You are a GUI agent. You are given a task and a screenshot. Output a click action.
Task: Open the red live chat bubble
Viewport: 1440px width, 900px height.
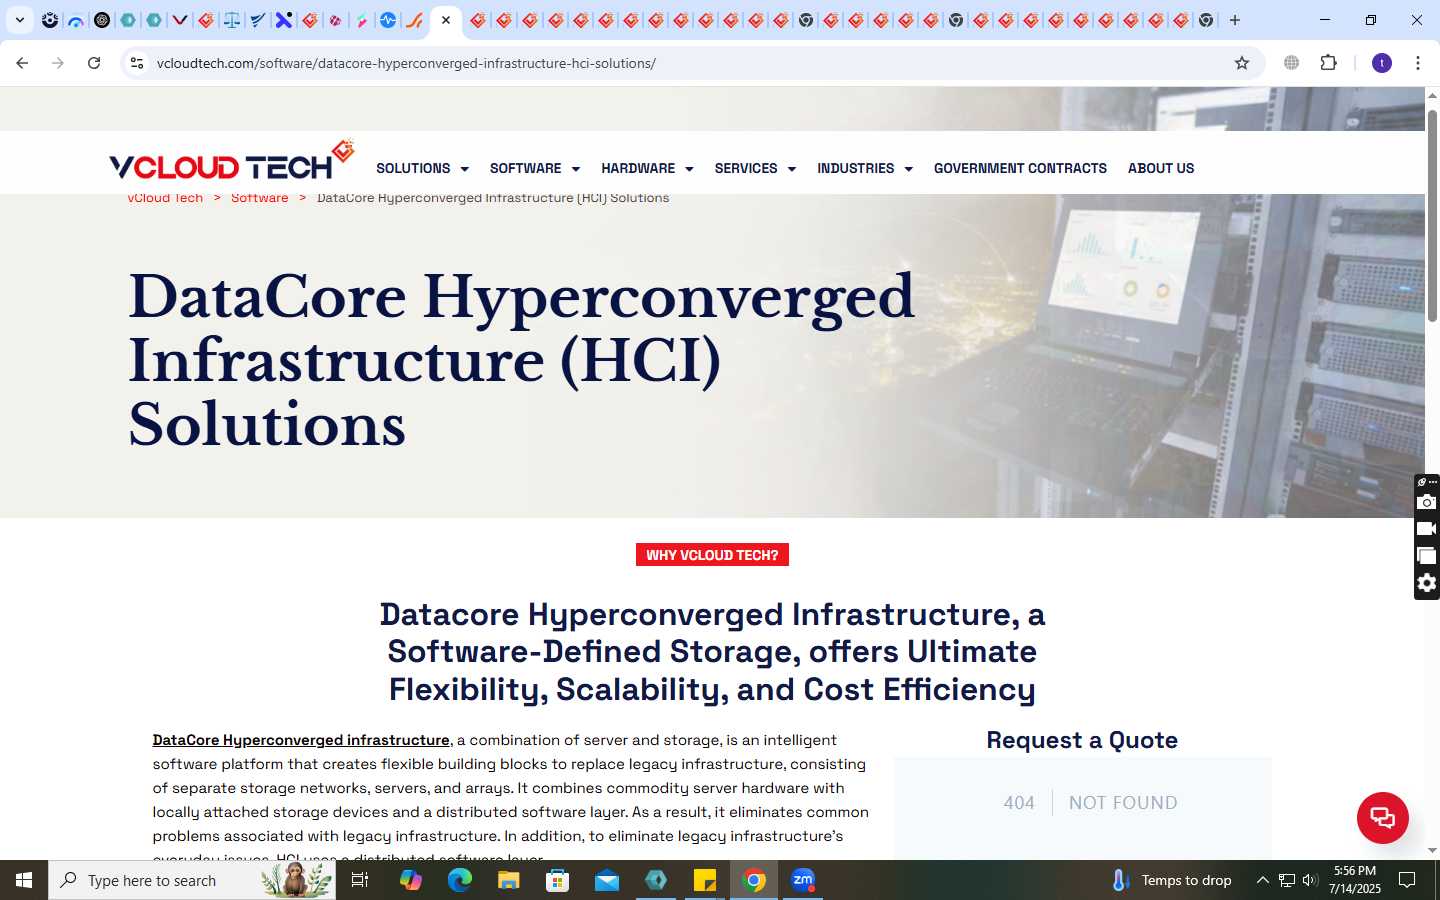[x=1383, y=817]
